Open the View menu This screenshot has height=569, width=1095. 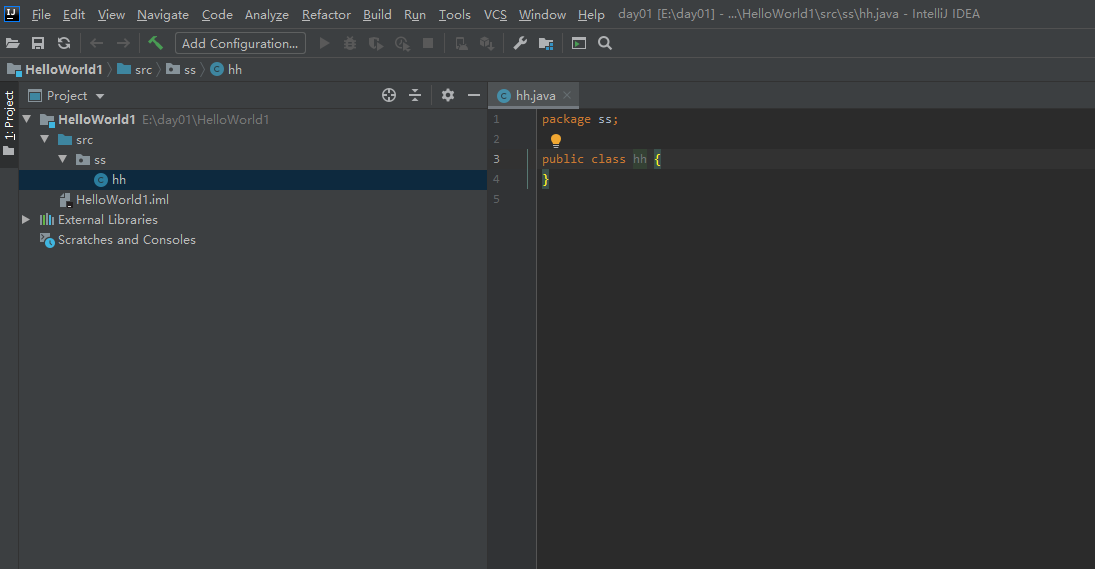click(111, 15)
